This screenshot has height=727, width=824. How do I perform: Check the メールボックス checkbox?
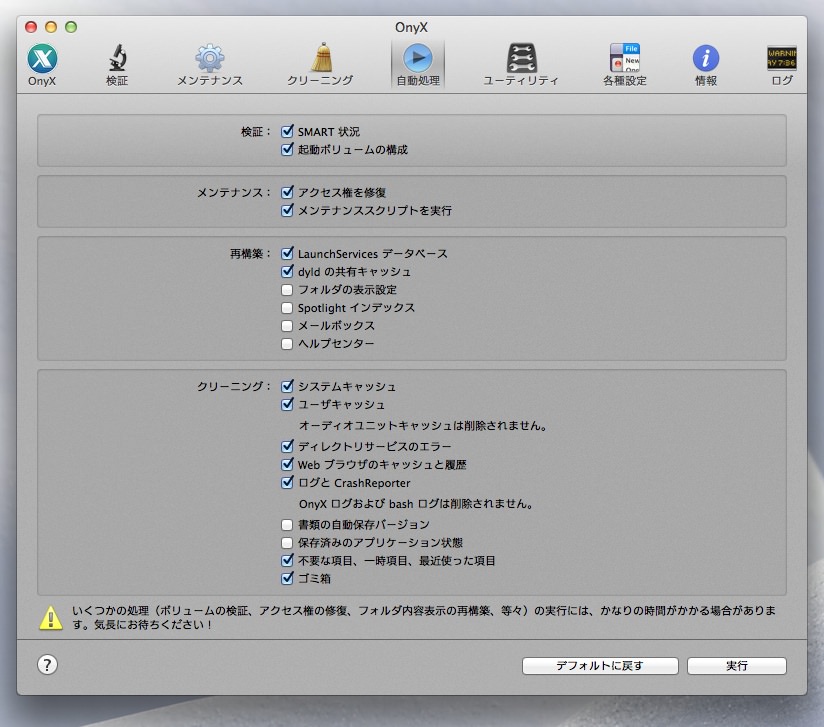tap(287, 326)
